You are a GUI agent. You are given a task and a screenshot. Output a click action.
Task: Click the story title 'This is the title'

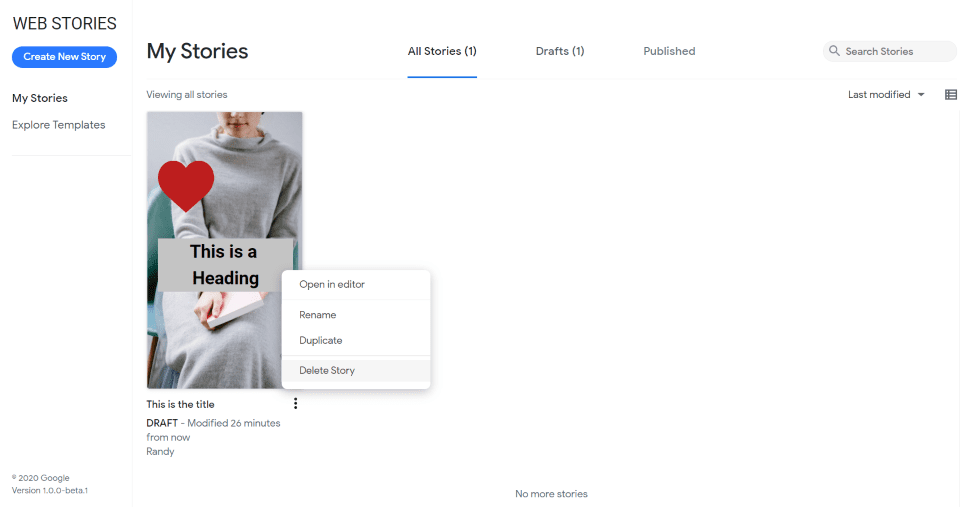coord(180,404)
